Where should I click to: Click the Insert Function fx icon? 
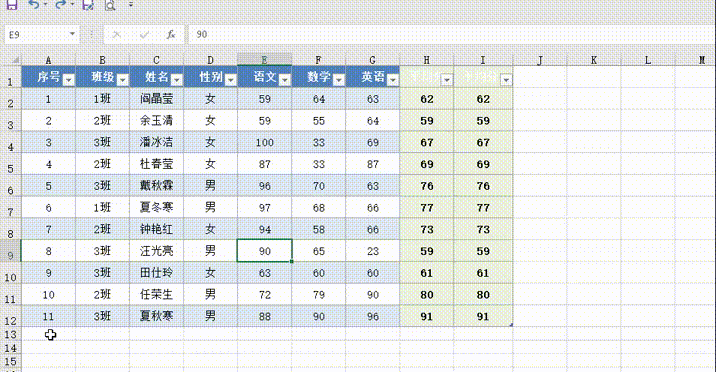point(171,34)
